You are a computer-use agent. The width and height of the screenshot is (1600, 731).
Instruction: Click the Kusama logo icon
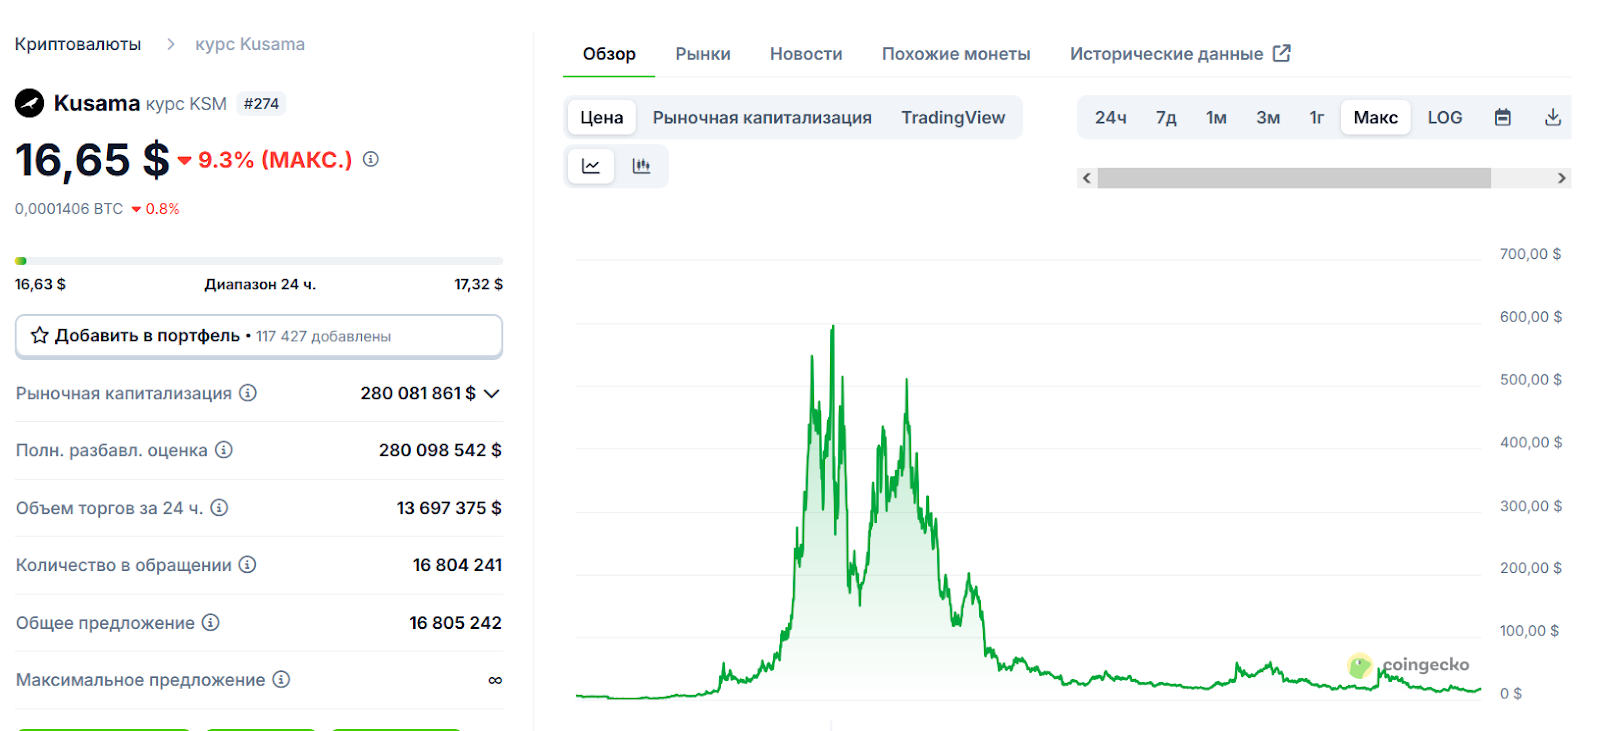coord(30,103)
